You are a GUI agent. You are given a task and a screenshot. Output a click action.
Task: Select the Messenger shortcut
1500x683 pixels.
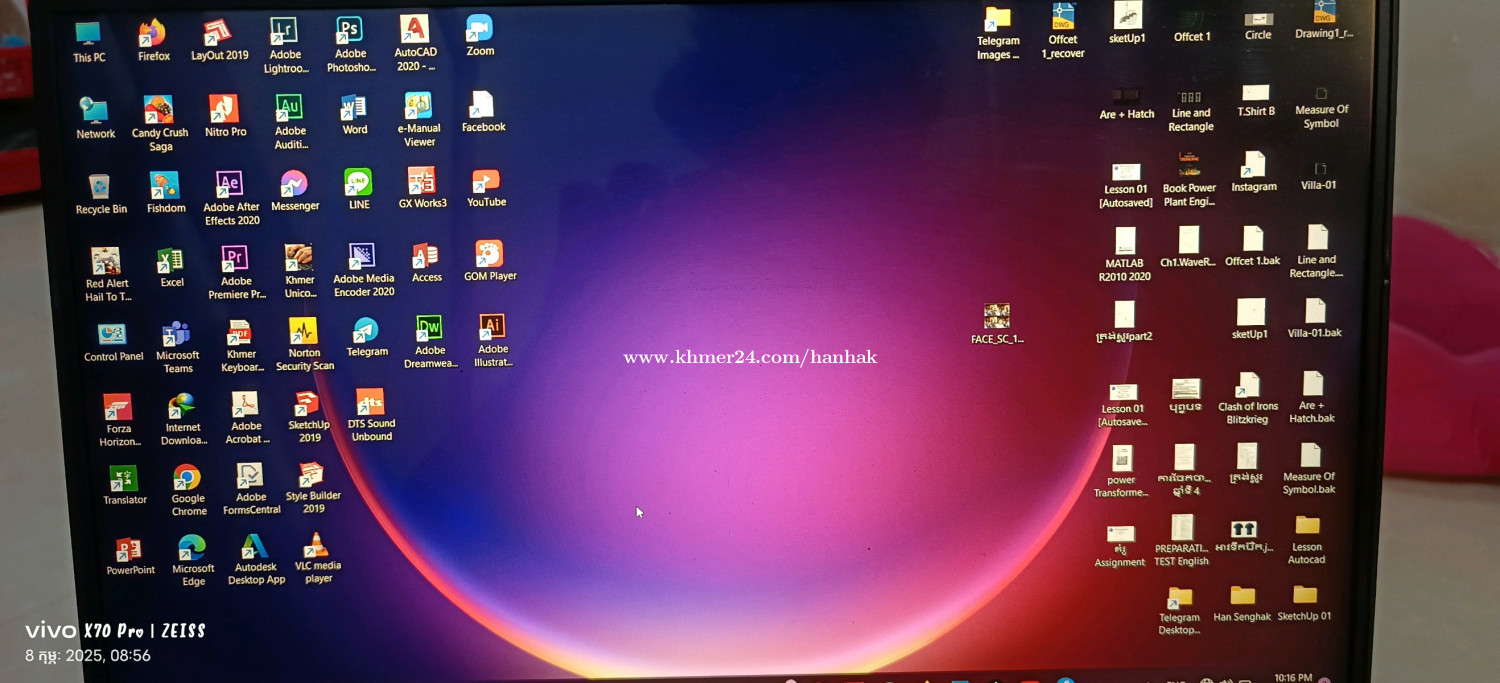pyautogui.click(x=295, y=190)
